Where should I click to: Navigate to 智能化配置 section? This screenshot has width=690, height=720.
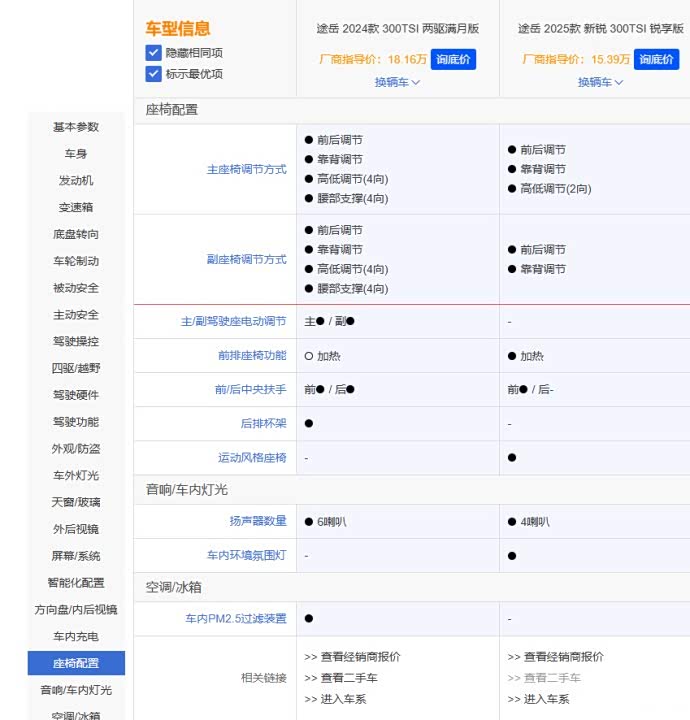76,583
